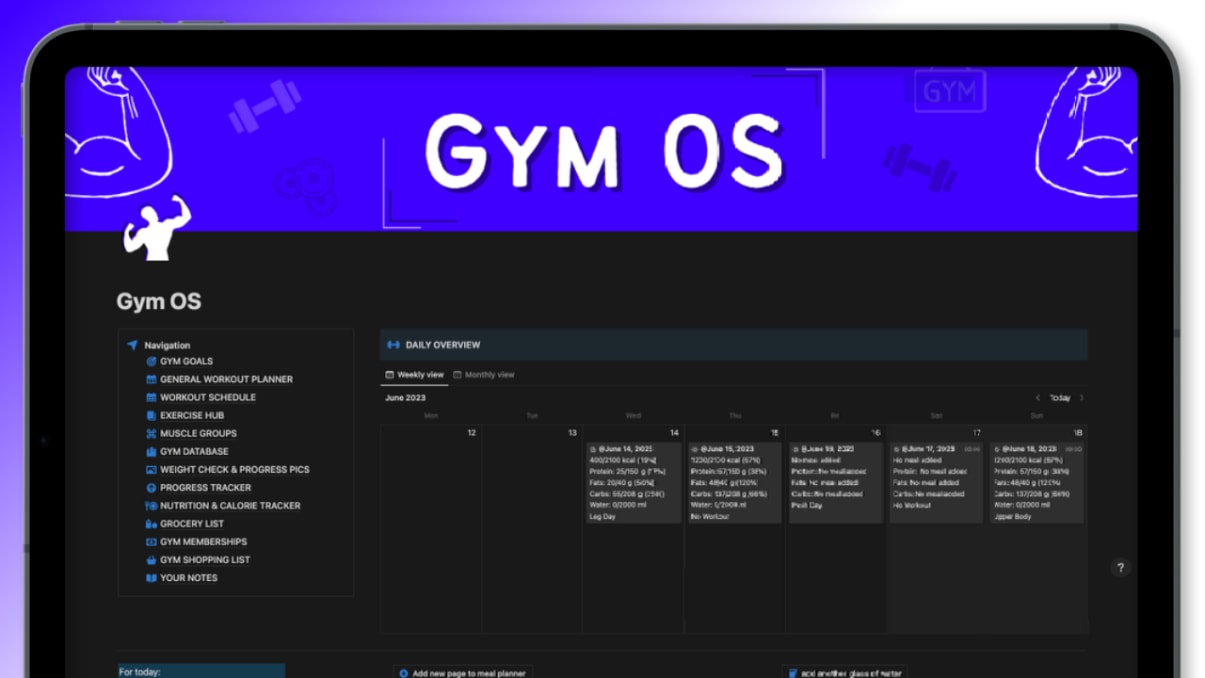Select the empty day cell numbered 13
The width and height of the screenshot is (1205, 678).
(532, 529)
